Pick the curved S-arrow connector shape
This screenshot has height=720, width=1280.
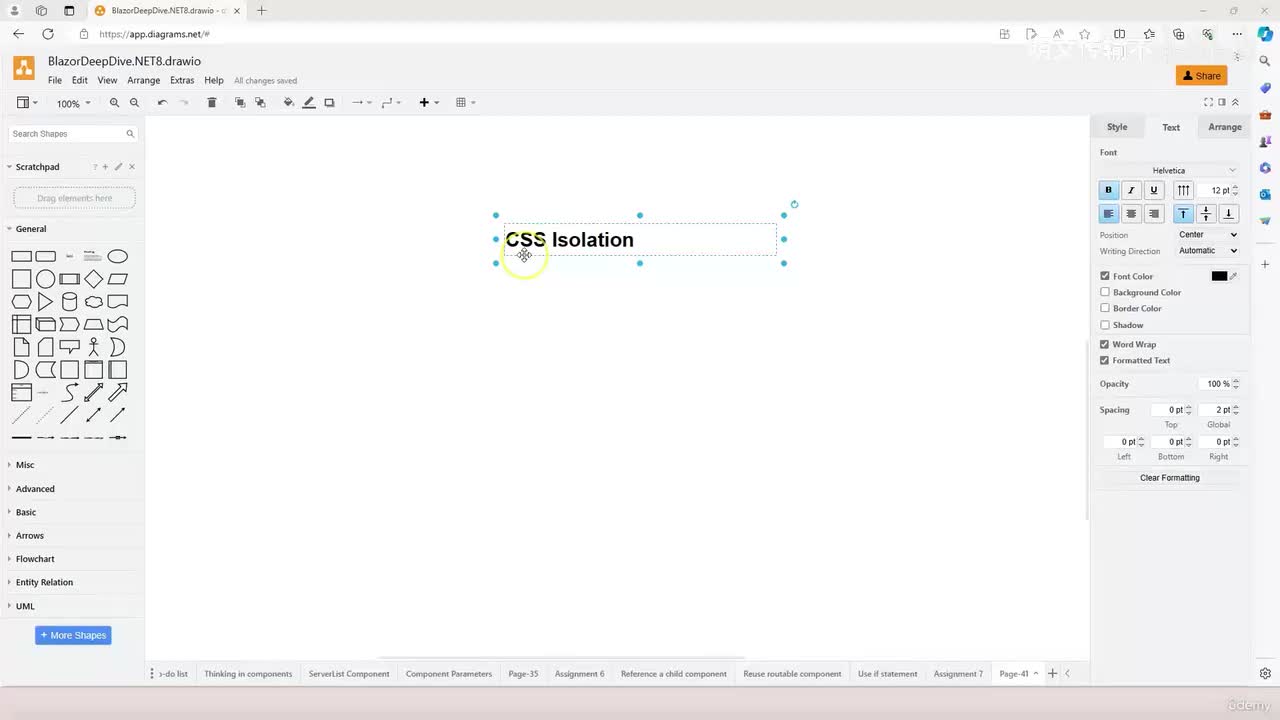click(x=69, y=392)
